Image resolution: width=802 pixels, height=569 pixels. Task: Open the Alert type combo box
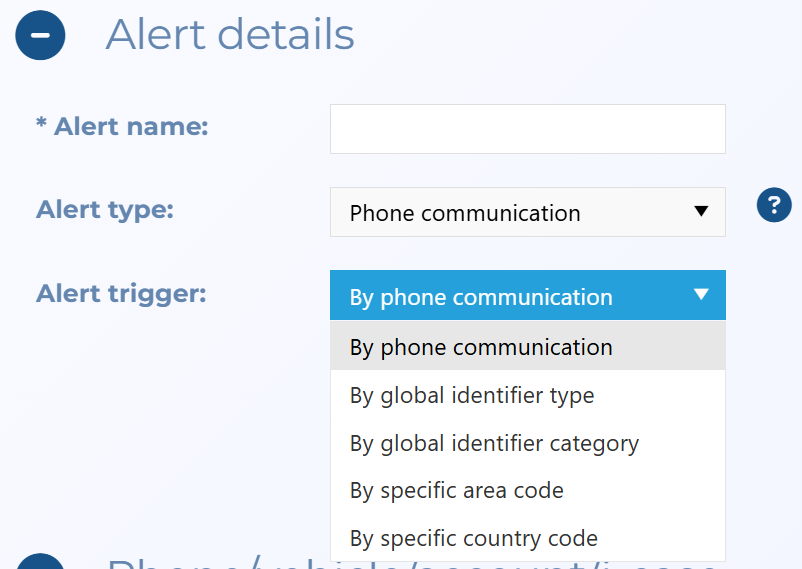[x=527, y=212]
